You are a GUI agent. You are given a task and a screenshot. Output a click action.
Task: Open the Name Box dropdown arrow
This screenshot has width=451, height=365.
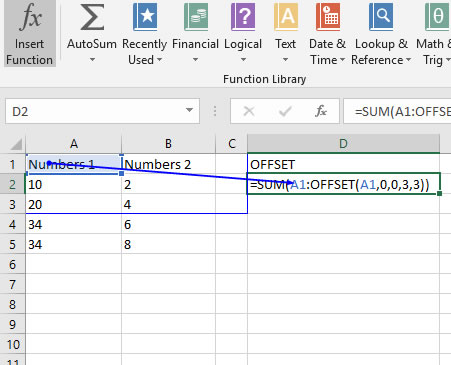[x=189, y=110]
